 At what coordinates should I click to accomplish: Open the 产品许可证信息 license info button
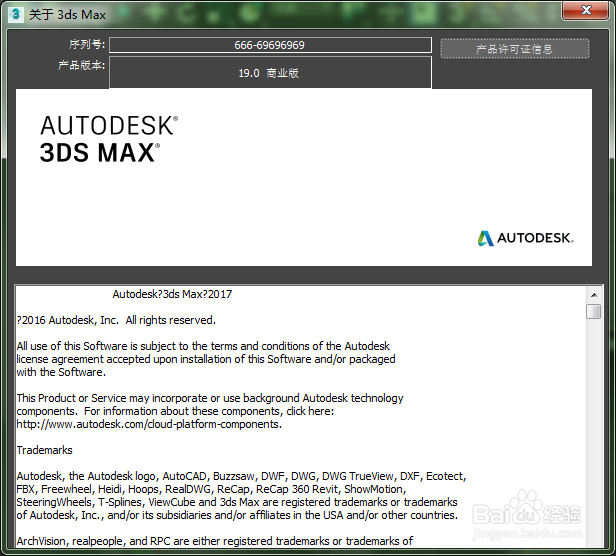pyautogui.click(x=515, y=49)
